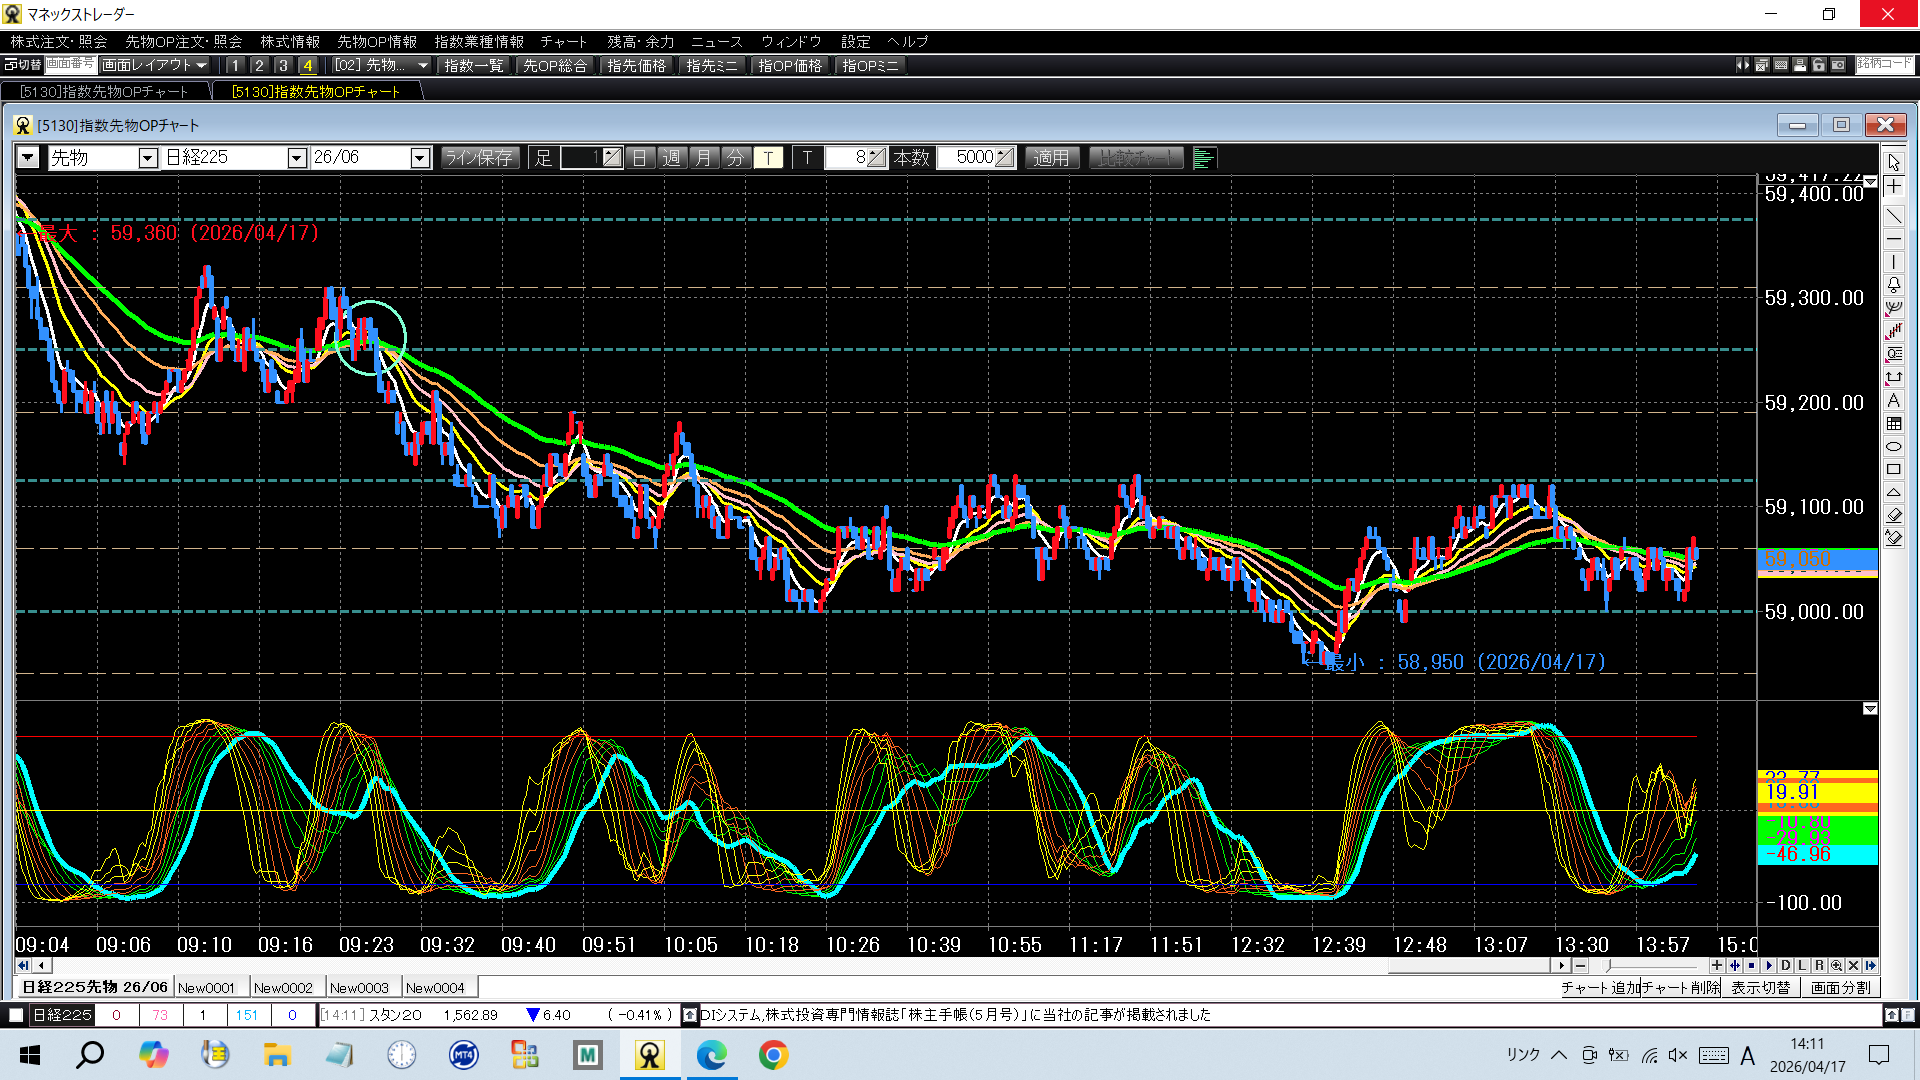The width and height of the screenshot is (1920, 1080).
Task: Select the eraser tool icon
Action: 1894,515
